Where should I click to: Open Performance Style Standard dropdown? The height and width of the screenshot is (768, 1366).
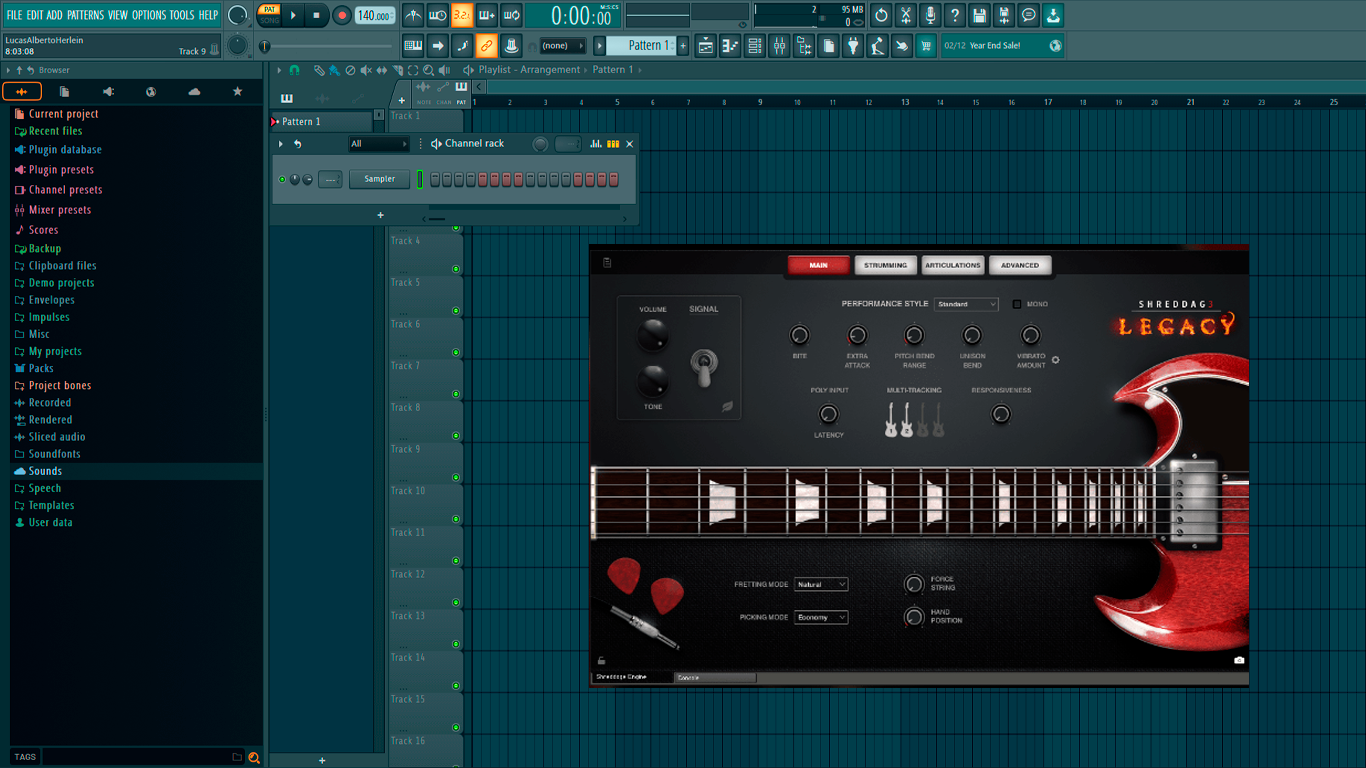(x=966, y=304)
